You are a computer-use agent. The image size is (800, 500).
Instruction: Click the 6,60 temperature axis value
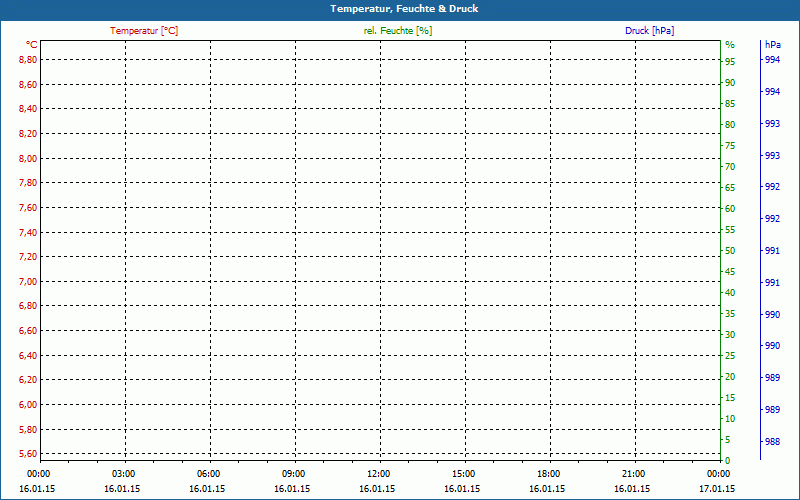[28, 331]
